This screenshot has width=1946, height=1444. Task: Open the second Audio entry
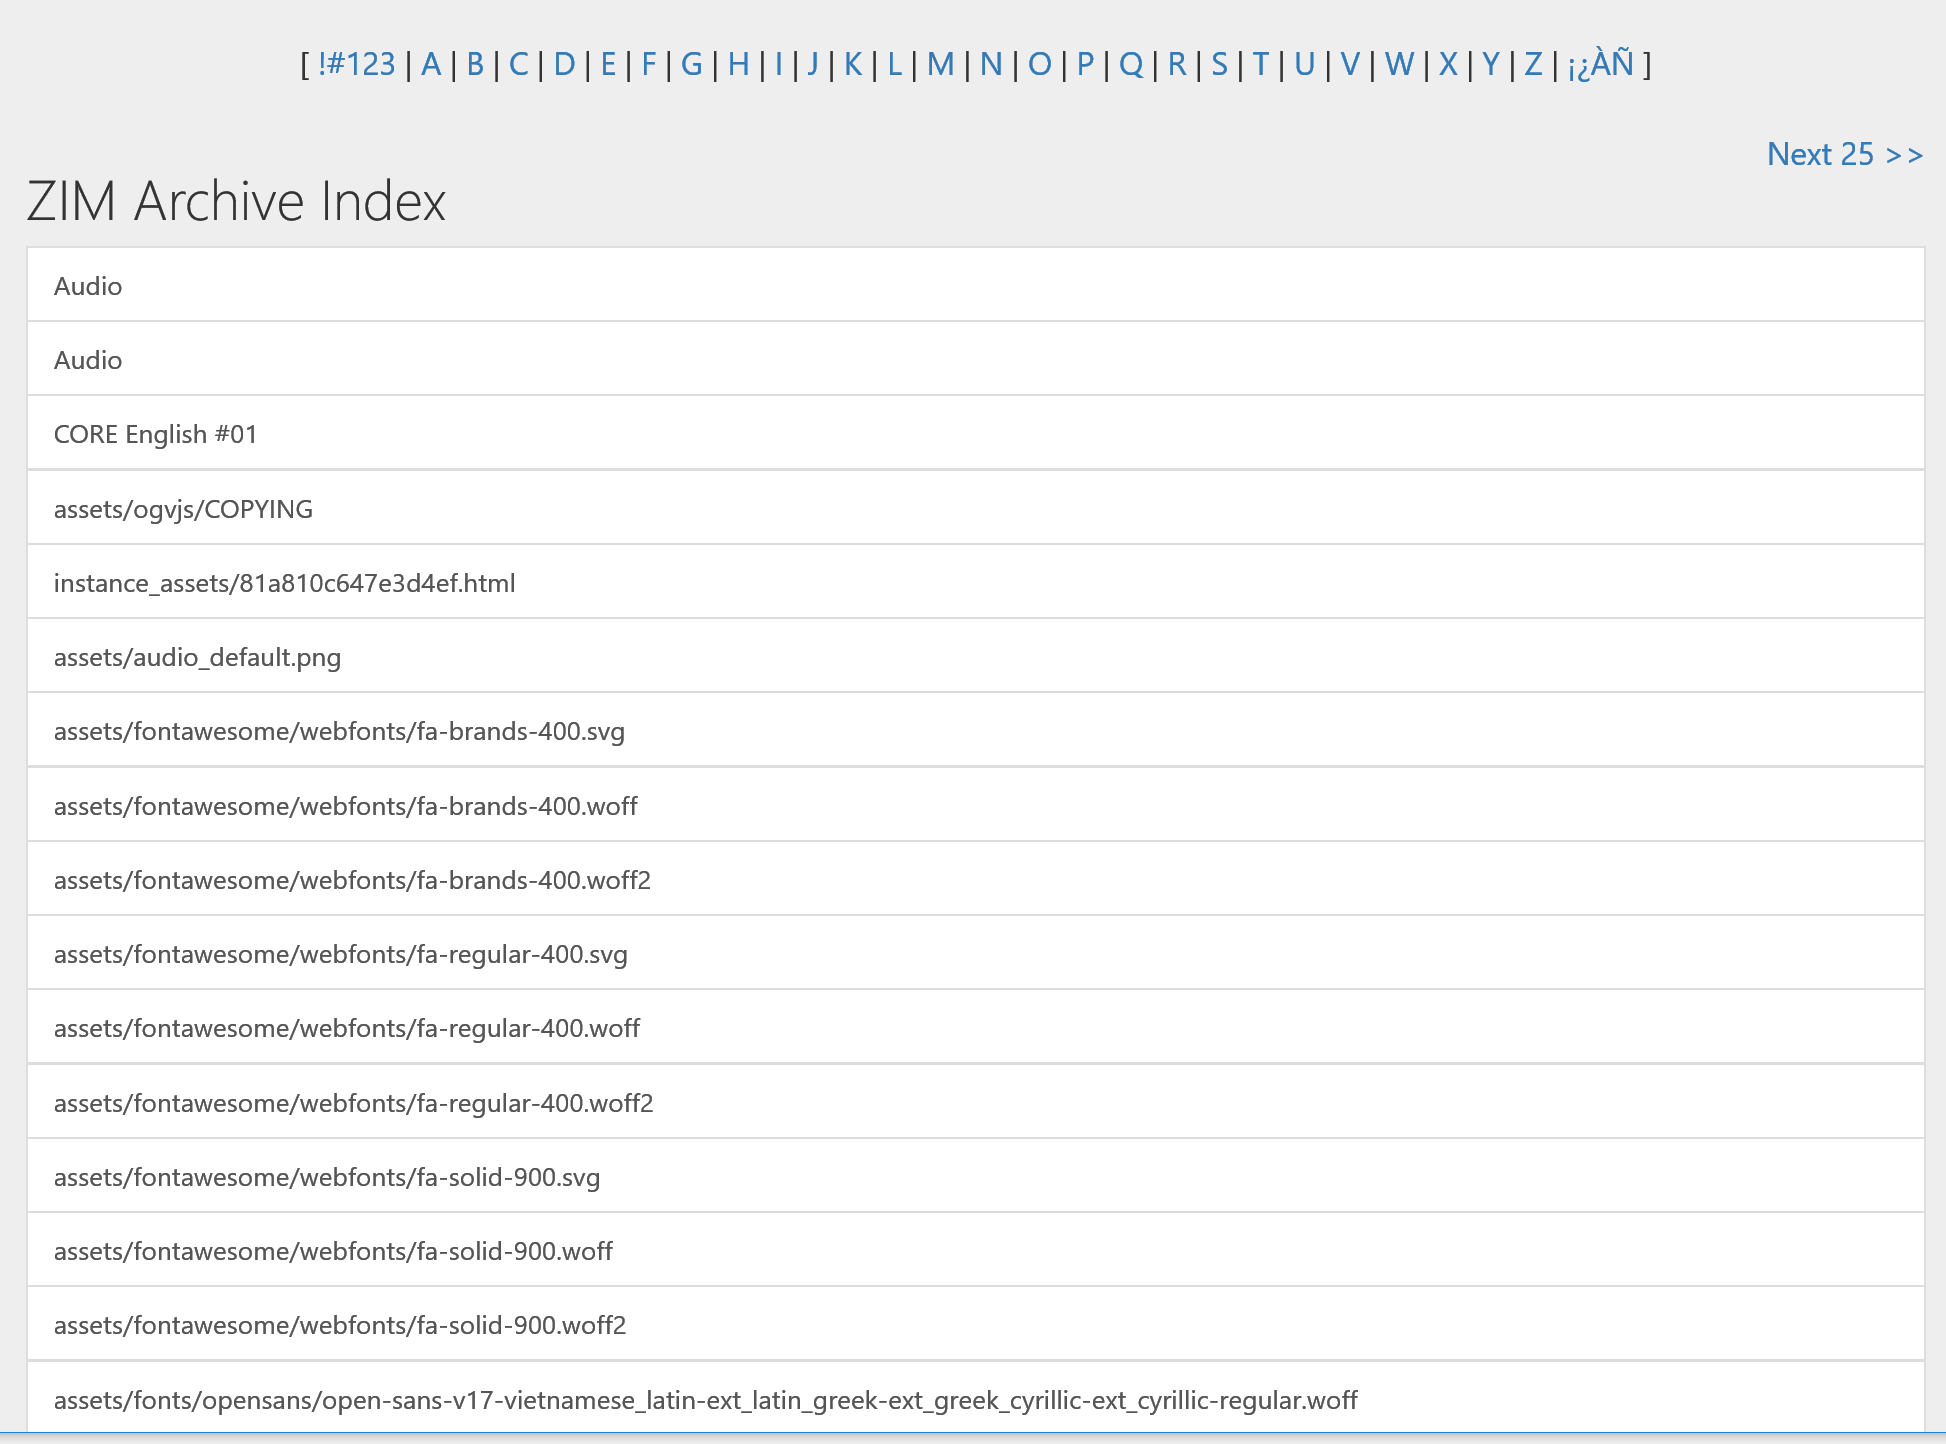88,360
